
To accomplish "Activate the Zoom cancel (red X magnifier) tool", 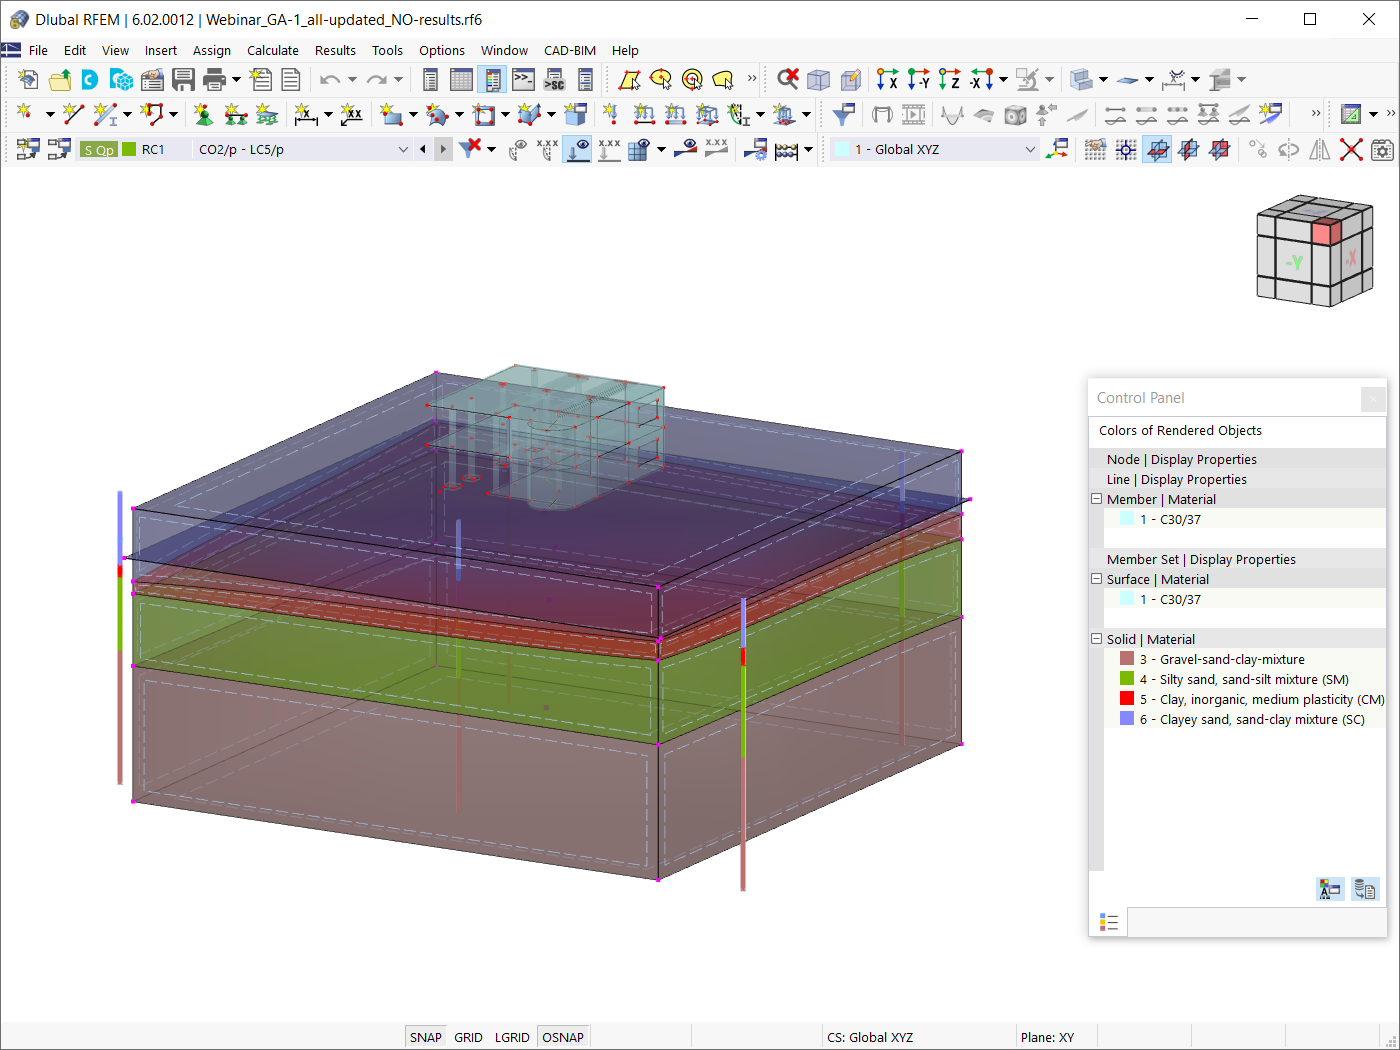I will pos(788,79).
